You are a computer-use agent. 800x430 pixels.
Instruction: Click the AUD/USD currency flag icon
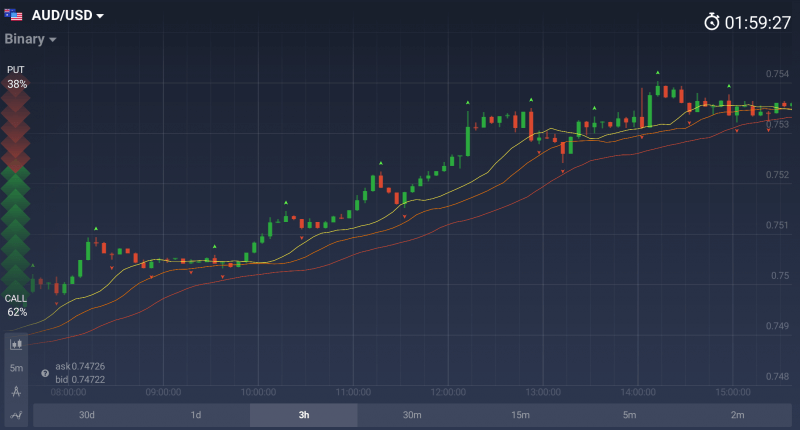(x=14, y=16)
